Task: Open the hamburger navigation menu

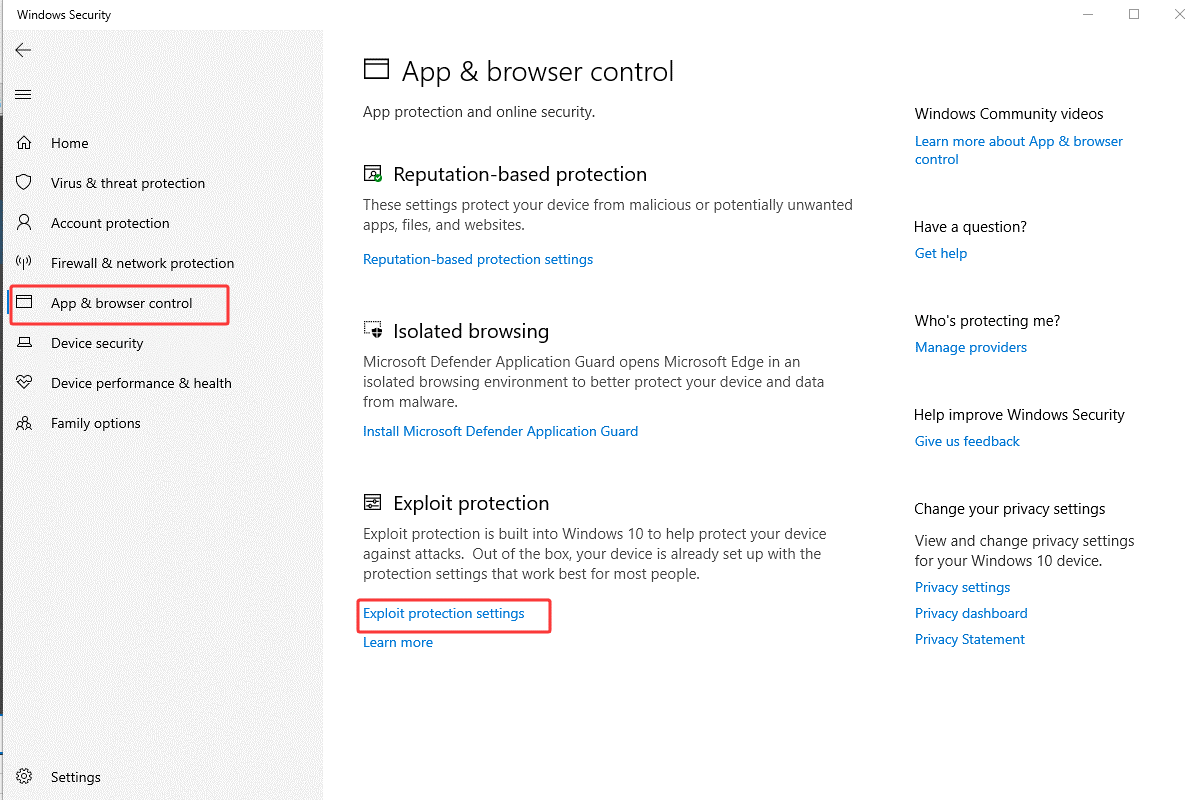Action: 23,95
